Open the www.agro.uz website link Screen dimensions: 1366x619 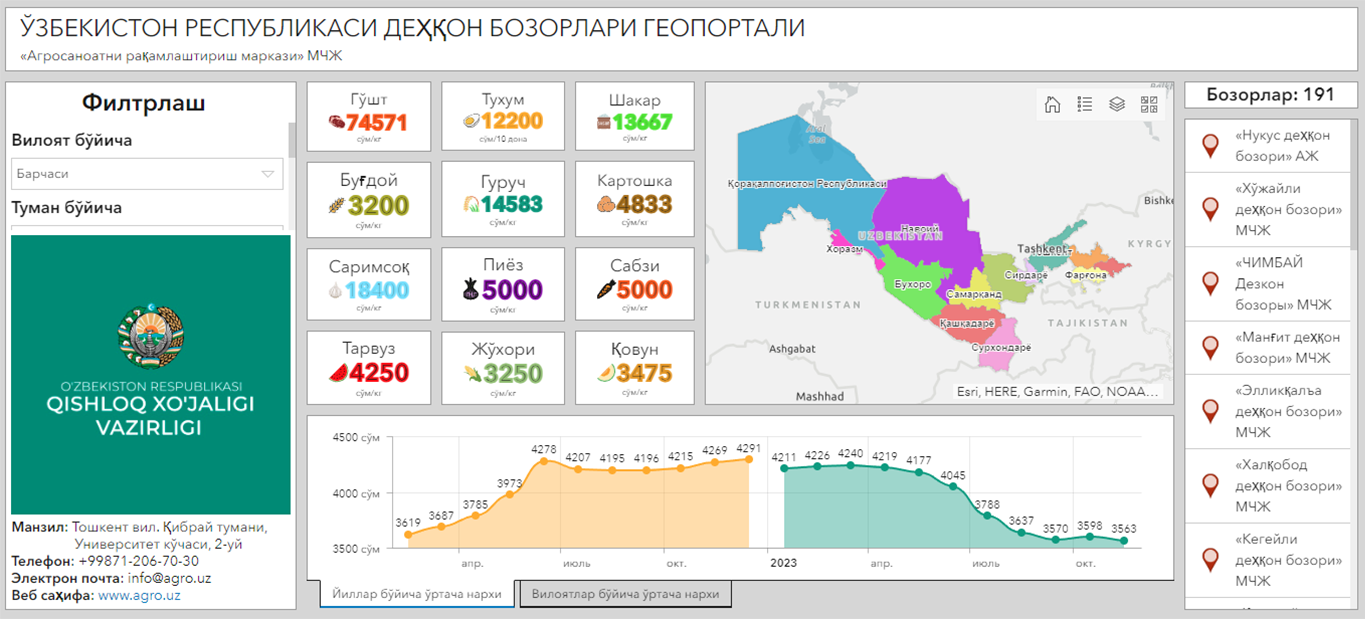coord(139,595)
